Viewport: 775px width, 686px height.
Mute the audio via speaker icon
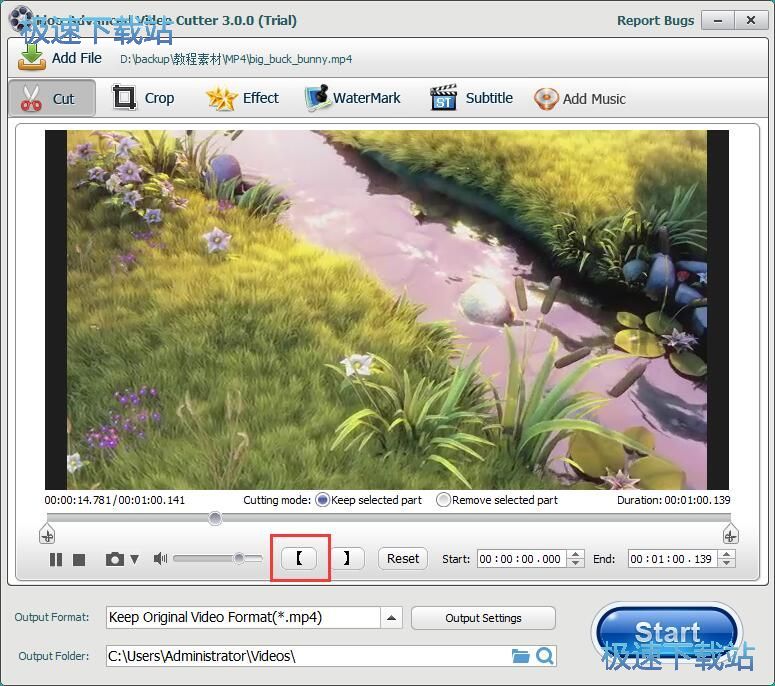160,559
